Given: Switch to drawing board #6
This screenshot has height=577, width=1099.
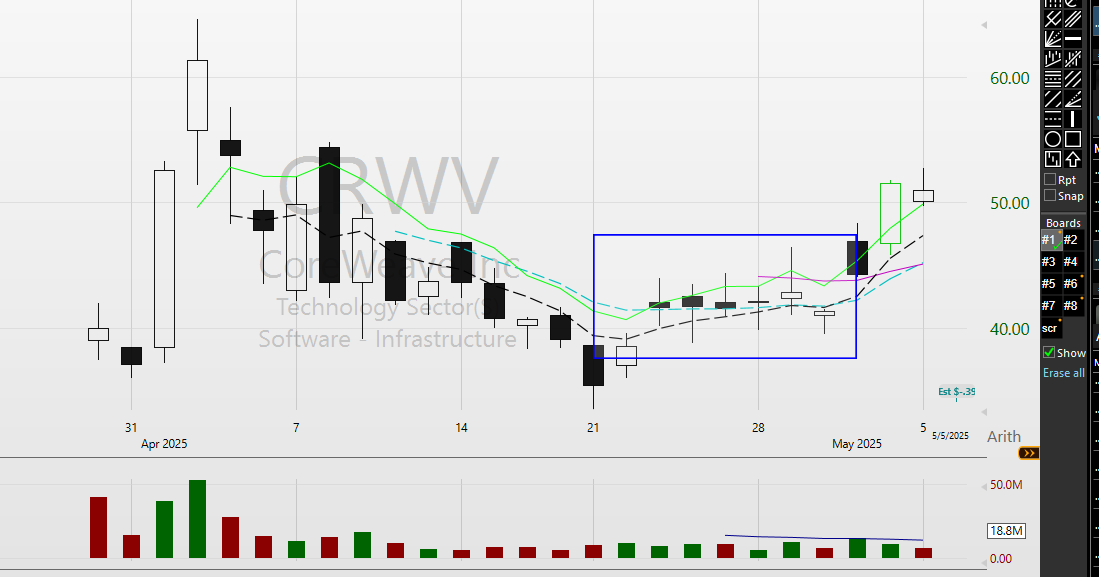Looking at the screenshot, I should pyautogui.click(x=1072, y=283).
